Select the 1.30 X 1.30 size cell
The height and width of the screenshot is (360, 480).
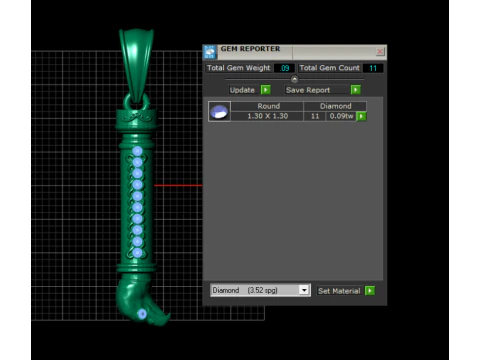[x=267, y=116]
